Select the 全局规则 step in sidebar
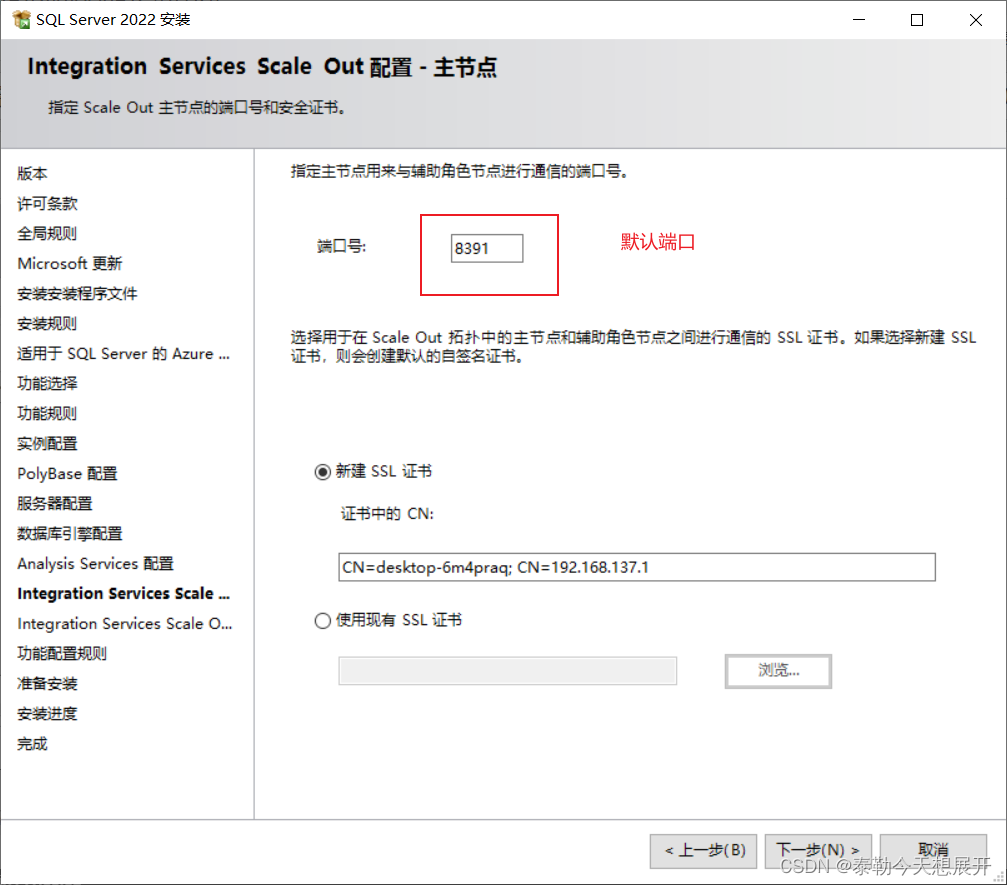 tap(47, 234)
